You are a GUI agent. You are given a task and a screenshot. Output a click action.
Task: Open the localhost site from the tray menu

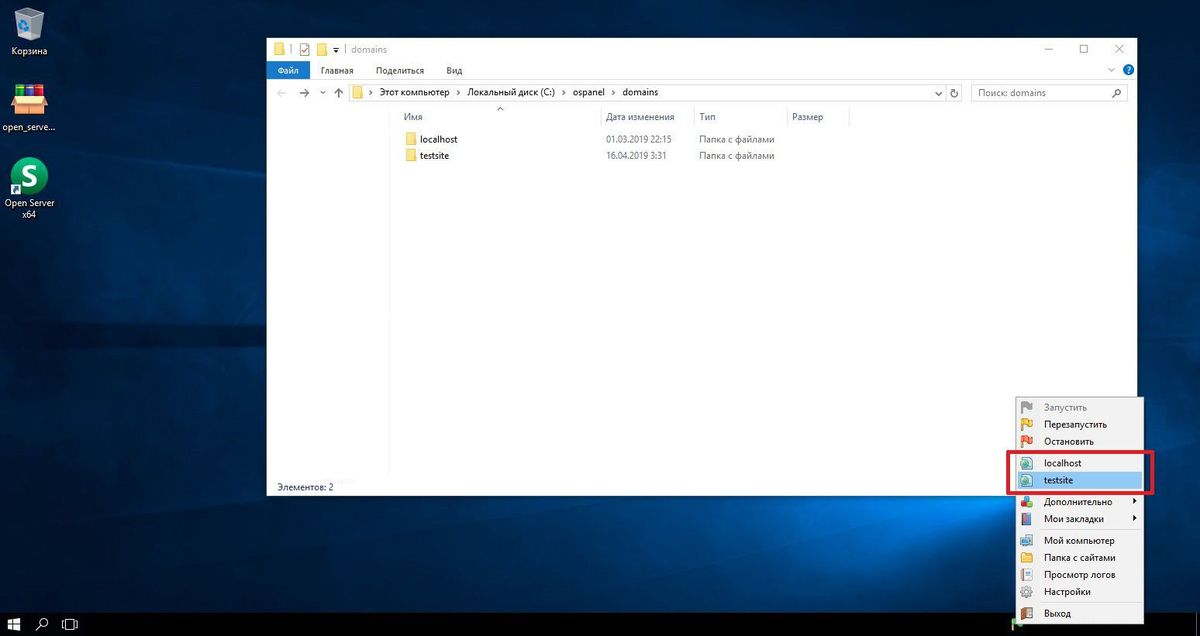1079,463
